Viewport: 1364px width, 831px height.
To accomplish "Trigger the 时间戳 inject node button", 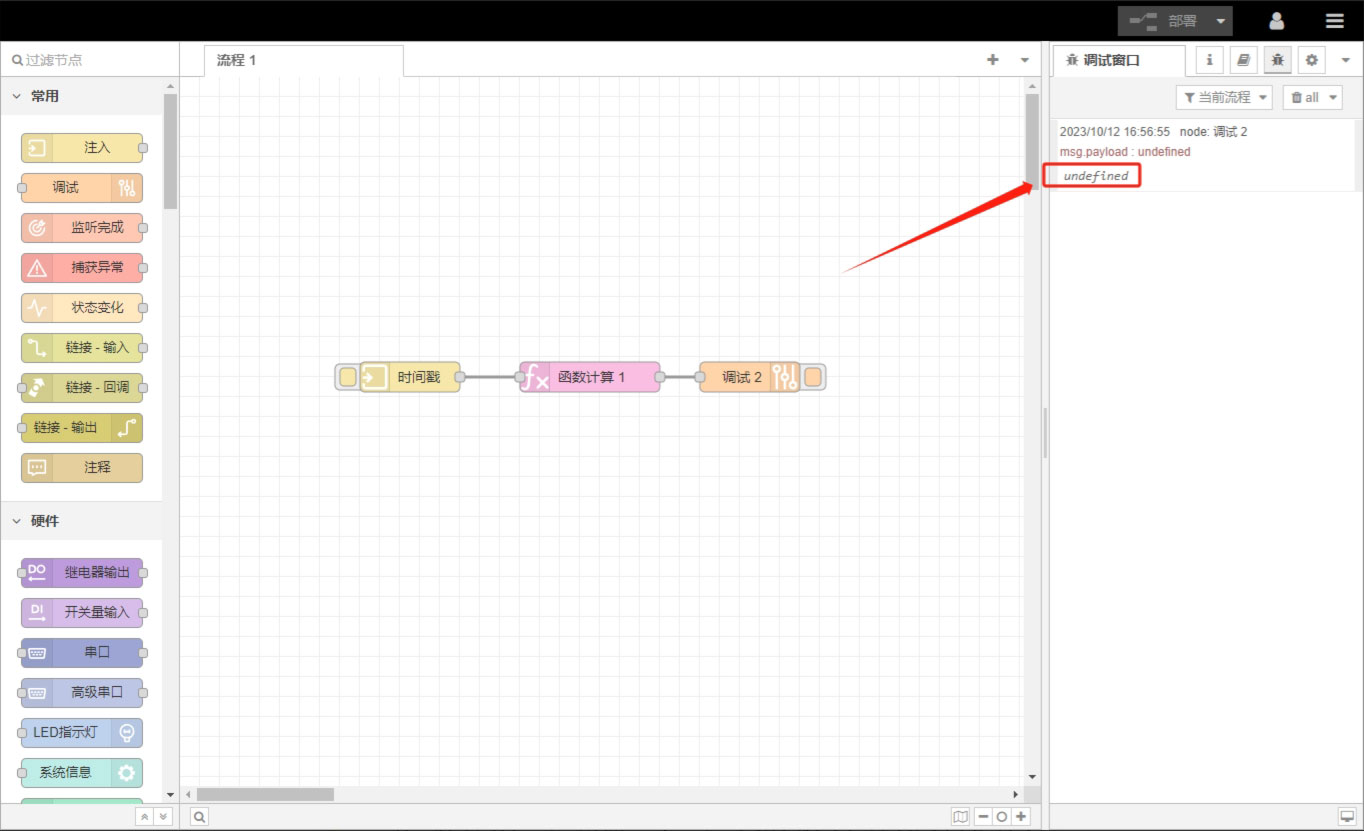I will tap(347, 377).
